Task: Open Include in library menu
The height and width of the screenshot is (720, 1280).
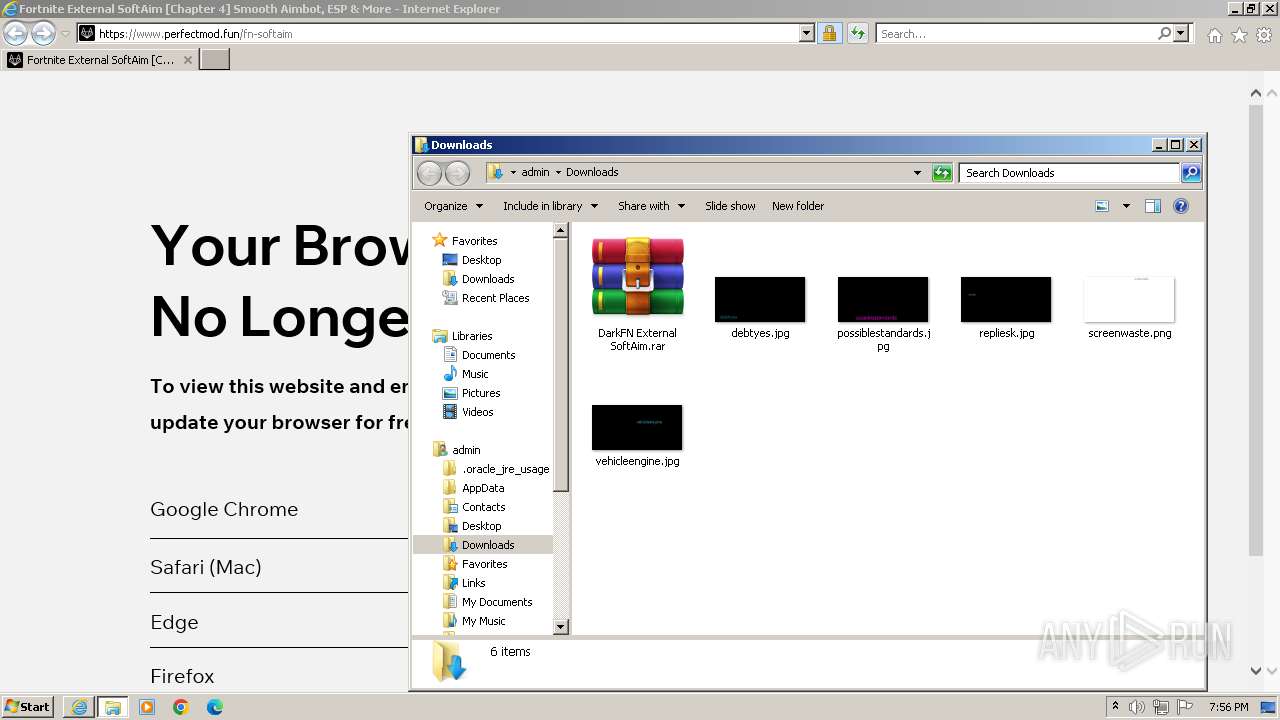Action: (551, 206)
